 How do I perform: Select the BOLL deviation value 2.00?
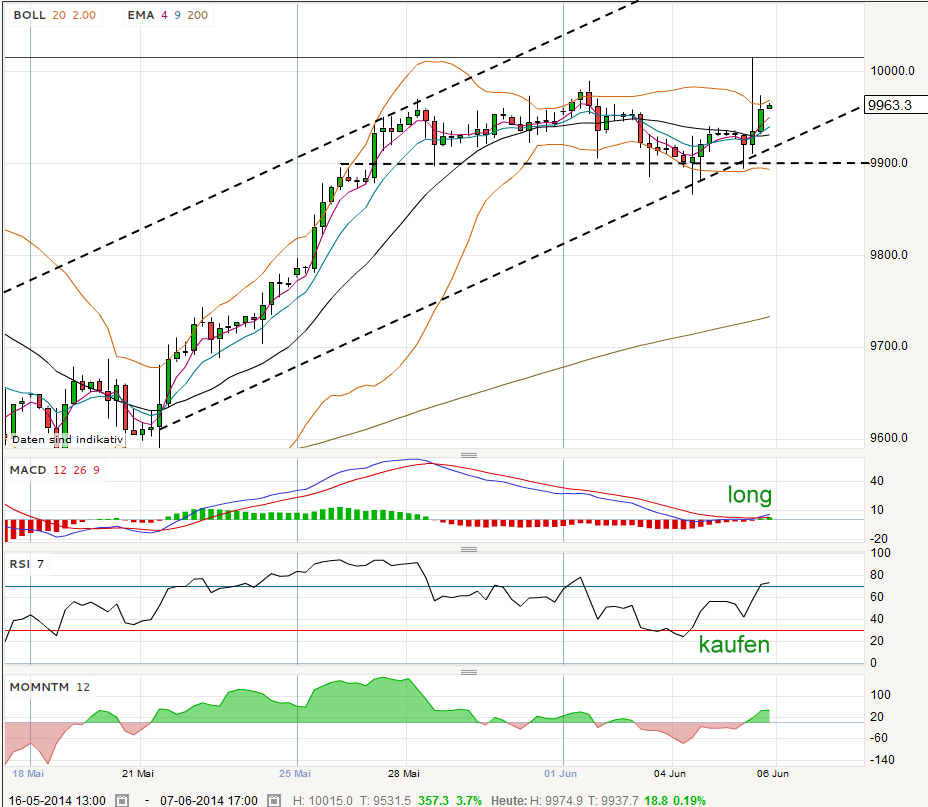point(83,15)
